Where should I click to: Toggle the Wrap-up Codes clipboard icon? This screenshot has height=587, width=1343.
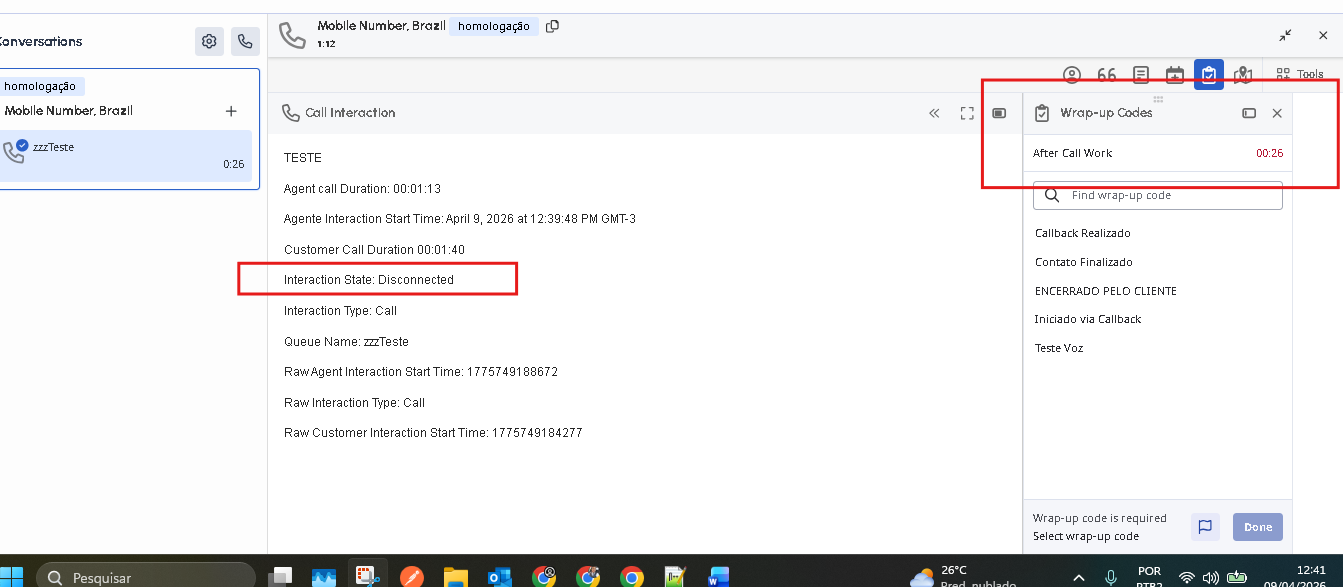[1209, 74]
